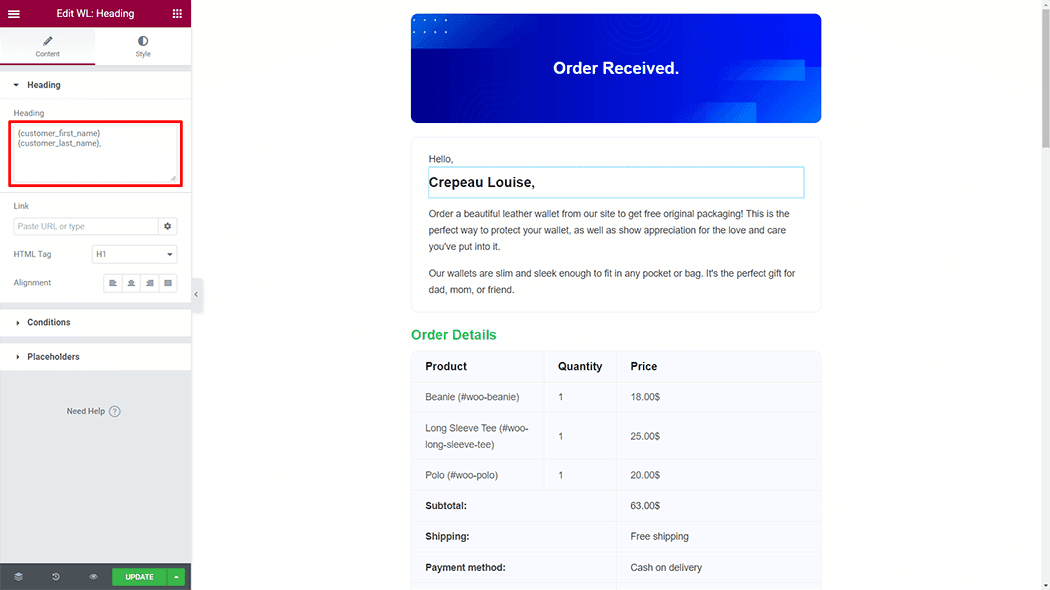Click the Need Help question mark icon
The width and height of the screenshot is (1050, 590).
tap(115, 411)
